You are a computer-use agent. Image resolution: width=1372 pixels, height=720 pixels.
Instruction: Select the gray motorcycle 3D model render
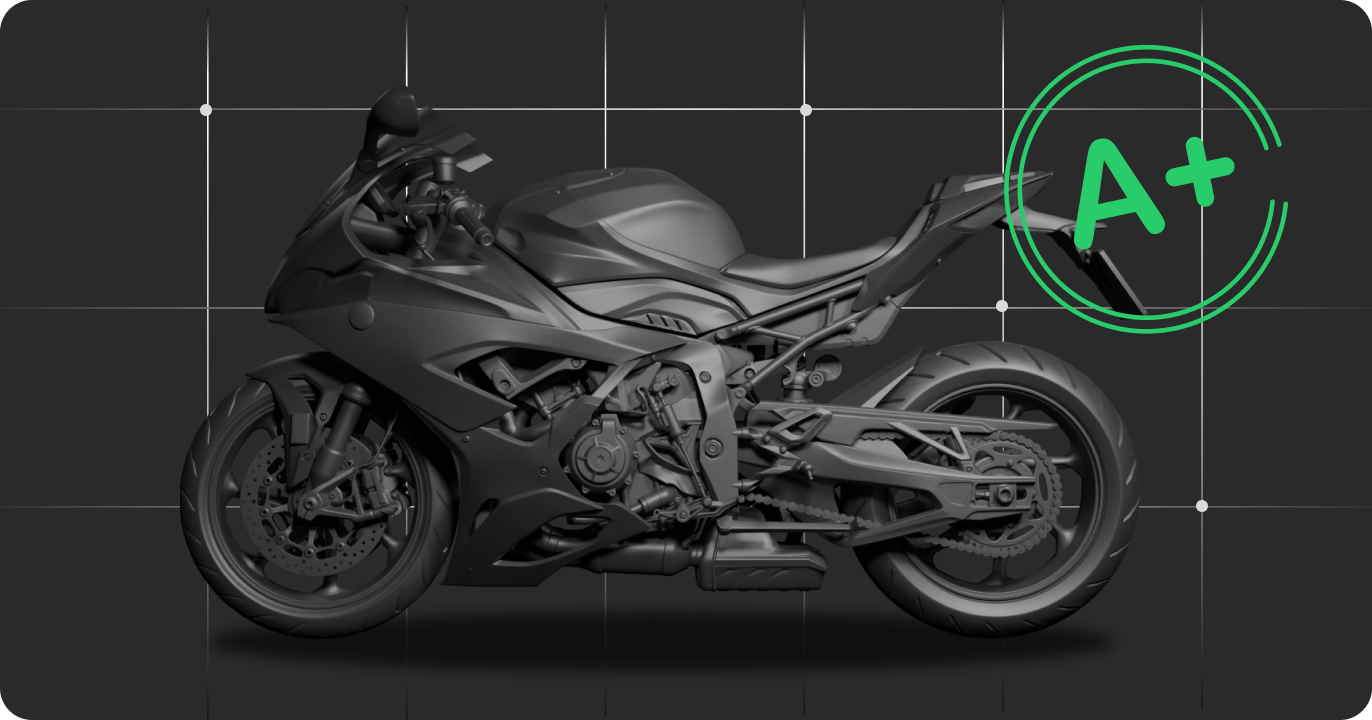(660, 364)
